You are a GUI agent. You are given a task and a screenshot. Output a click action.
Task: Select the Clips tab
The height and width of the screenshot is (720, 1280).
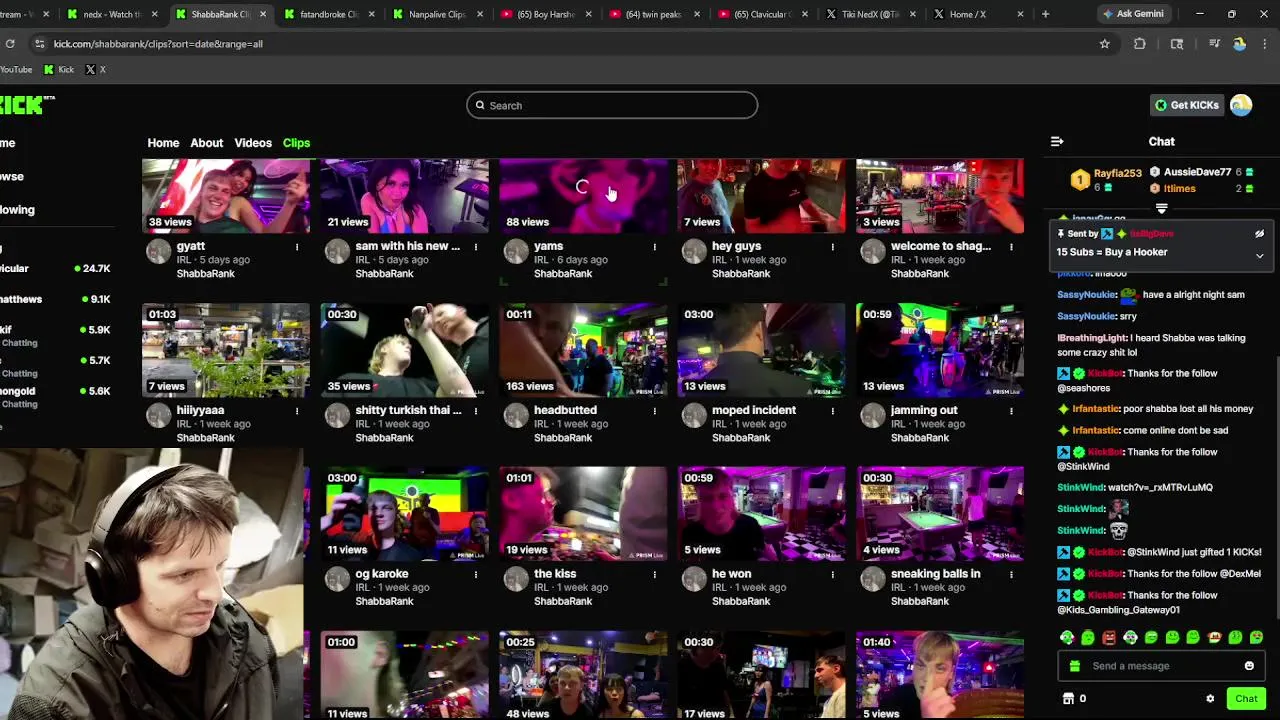tap(296, 143)
